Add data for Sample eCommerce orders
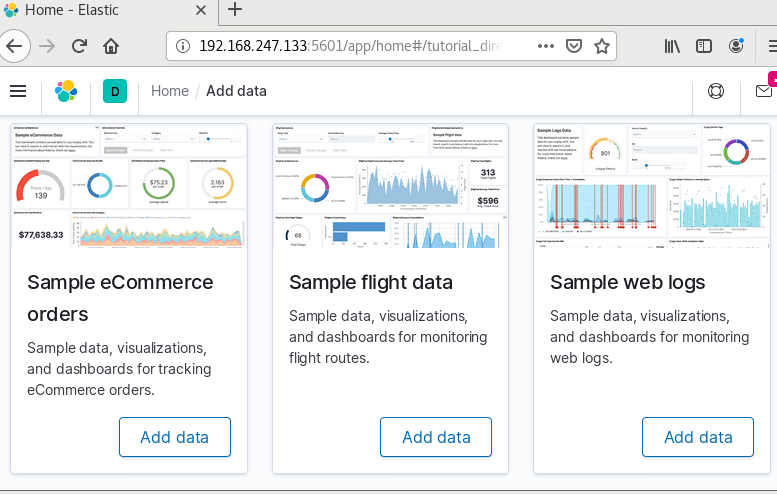 coord(174,437)
